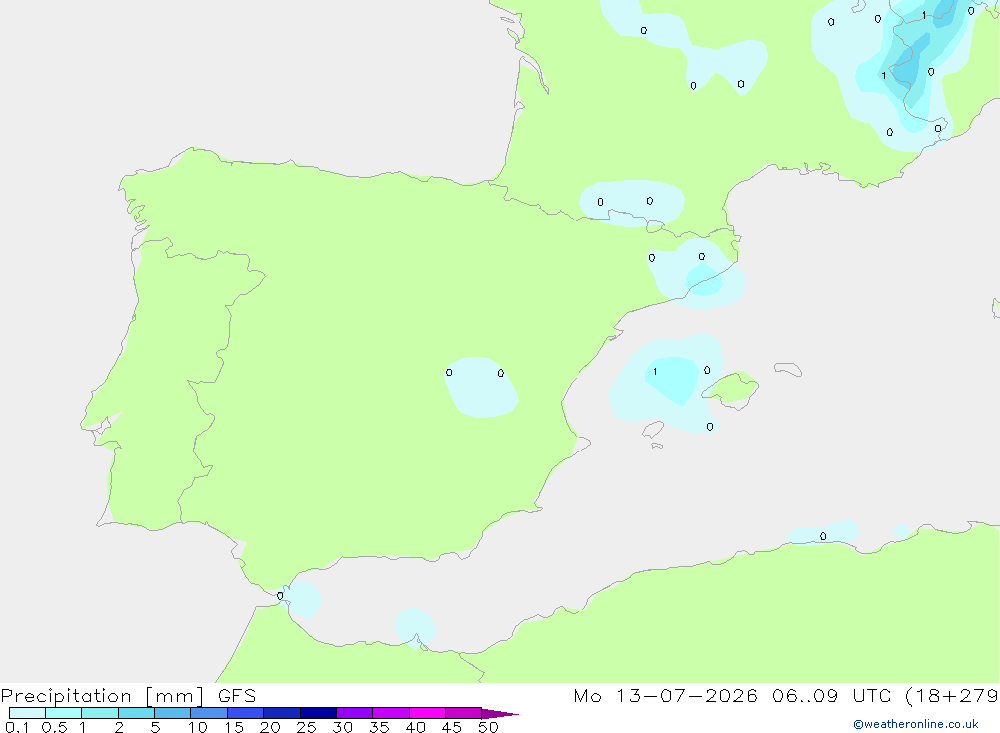
Task: Click the 5–10 mm legend color swatch
Action: [x=172, y=713]
